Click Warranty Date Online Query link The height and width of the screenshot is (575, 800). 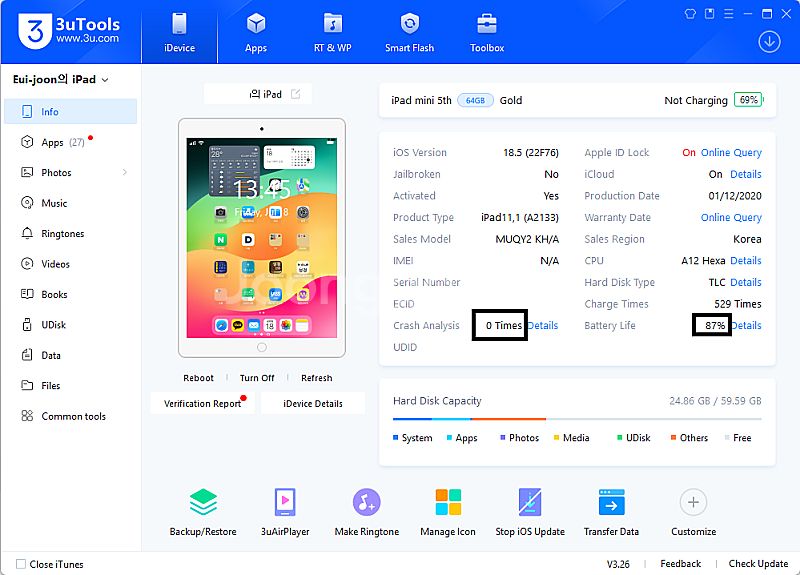(x=731, y=217)
